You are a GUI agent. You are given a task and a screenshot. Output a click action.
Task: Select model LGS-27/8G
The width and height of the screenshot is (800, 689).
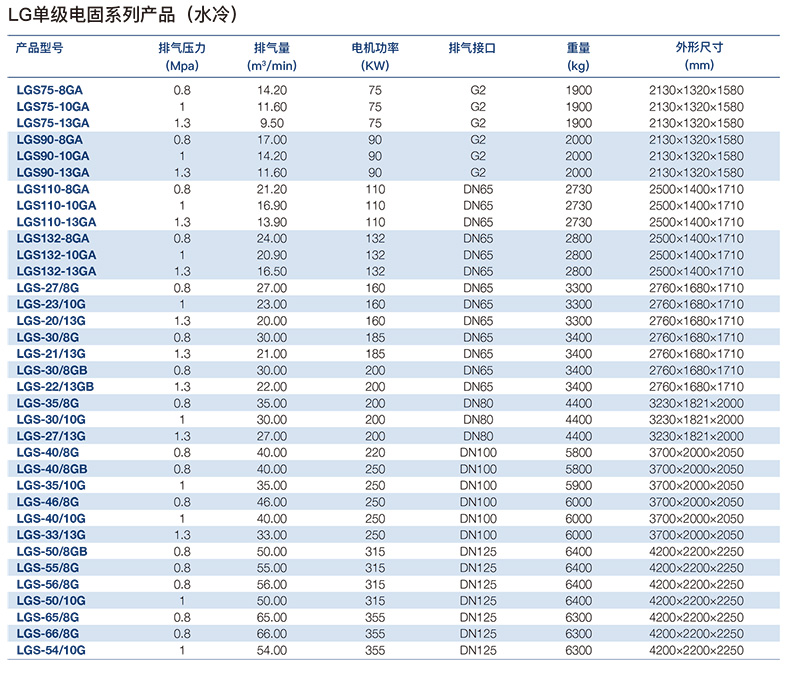click(48, 288)
